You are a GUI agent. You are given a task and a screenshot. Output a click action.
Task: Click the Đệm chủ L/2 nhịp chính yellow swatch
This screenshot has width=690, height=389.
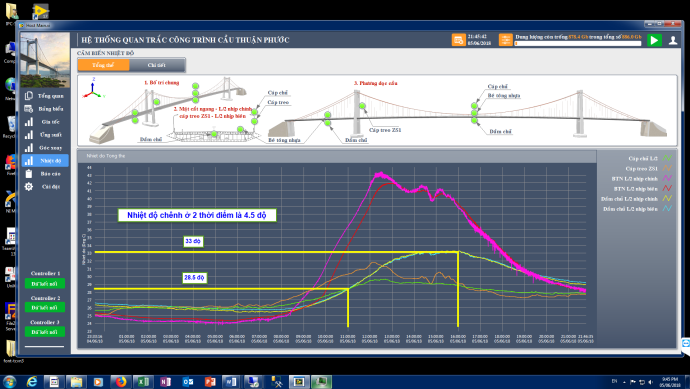667,199
